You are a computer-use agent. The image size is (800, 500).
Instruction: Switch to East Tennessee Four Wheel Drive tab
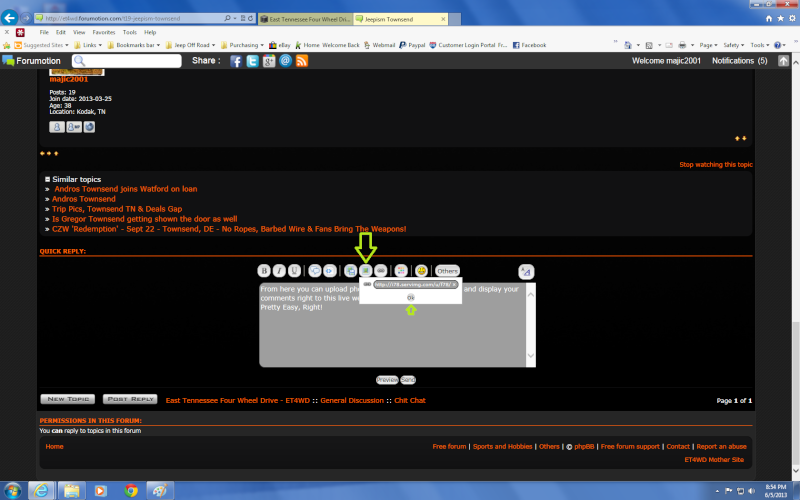tap(305, 19)
